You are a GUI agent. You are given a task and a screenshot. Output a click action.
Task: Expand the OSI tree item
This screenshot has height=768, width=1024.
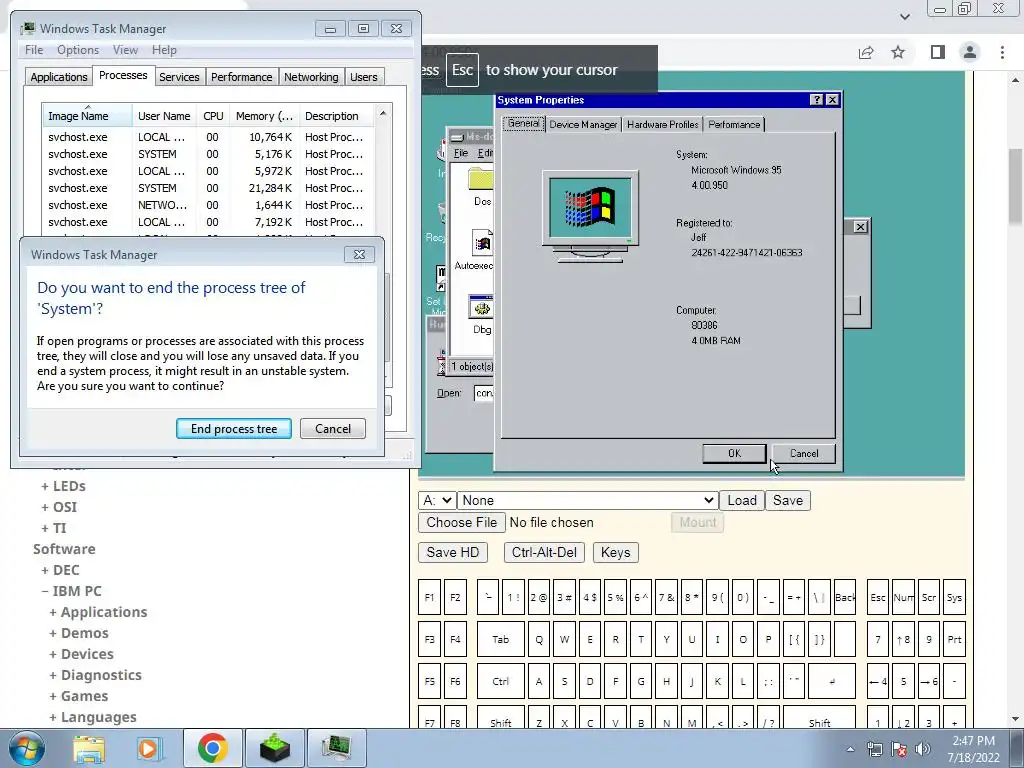[59, 507]
